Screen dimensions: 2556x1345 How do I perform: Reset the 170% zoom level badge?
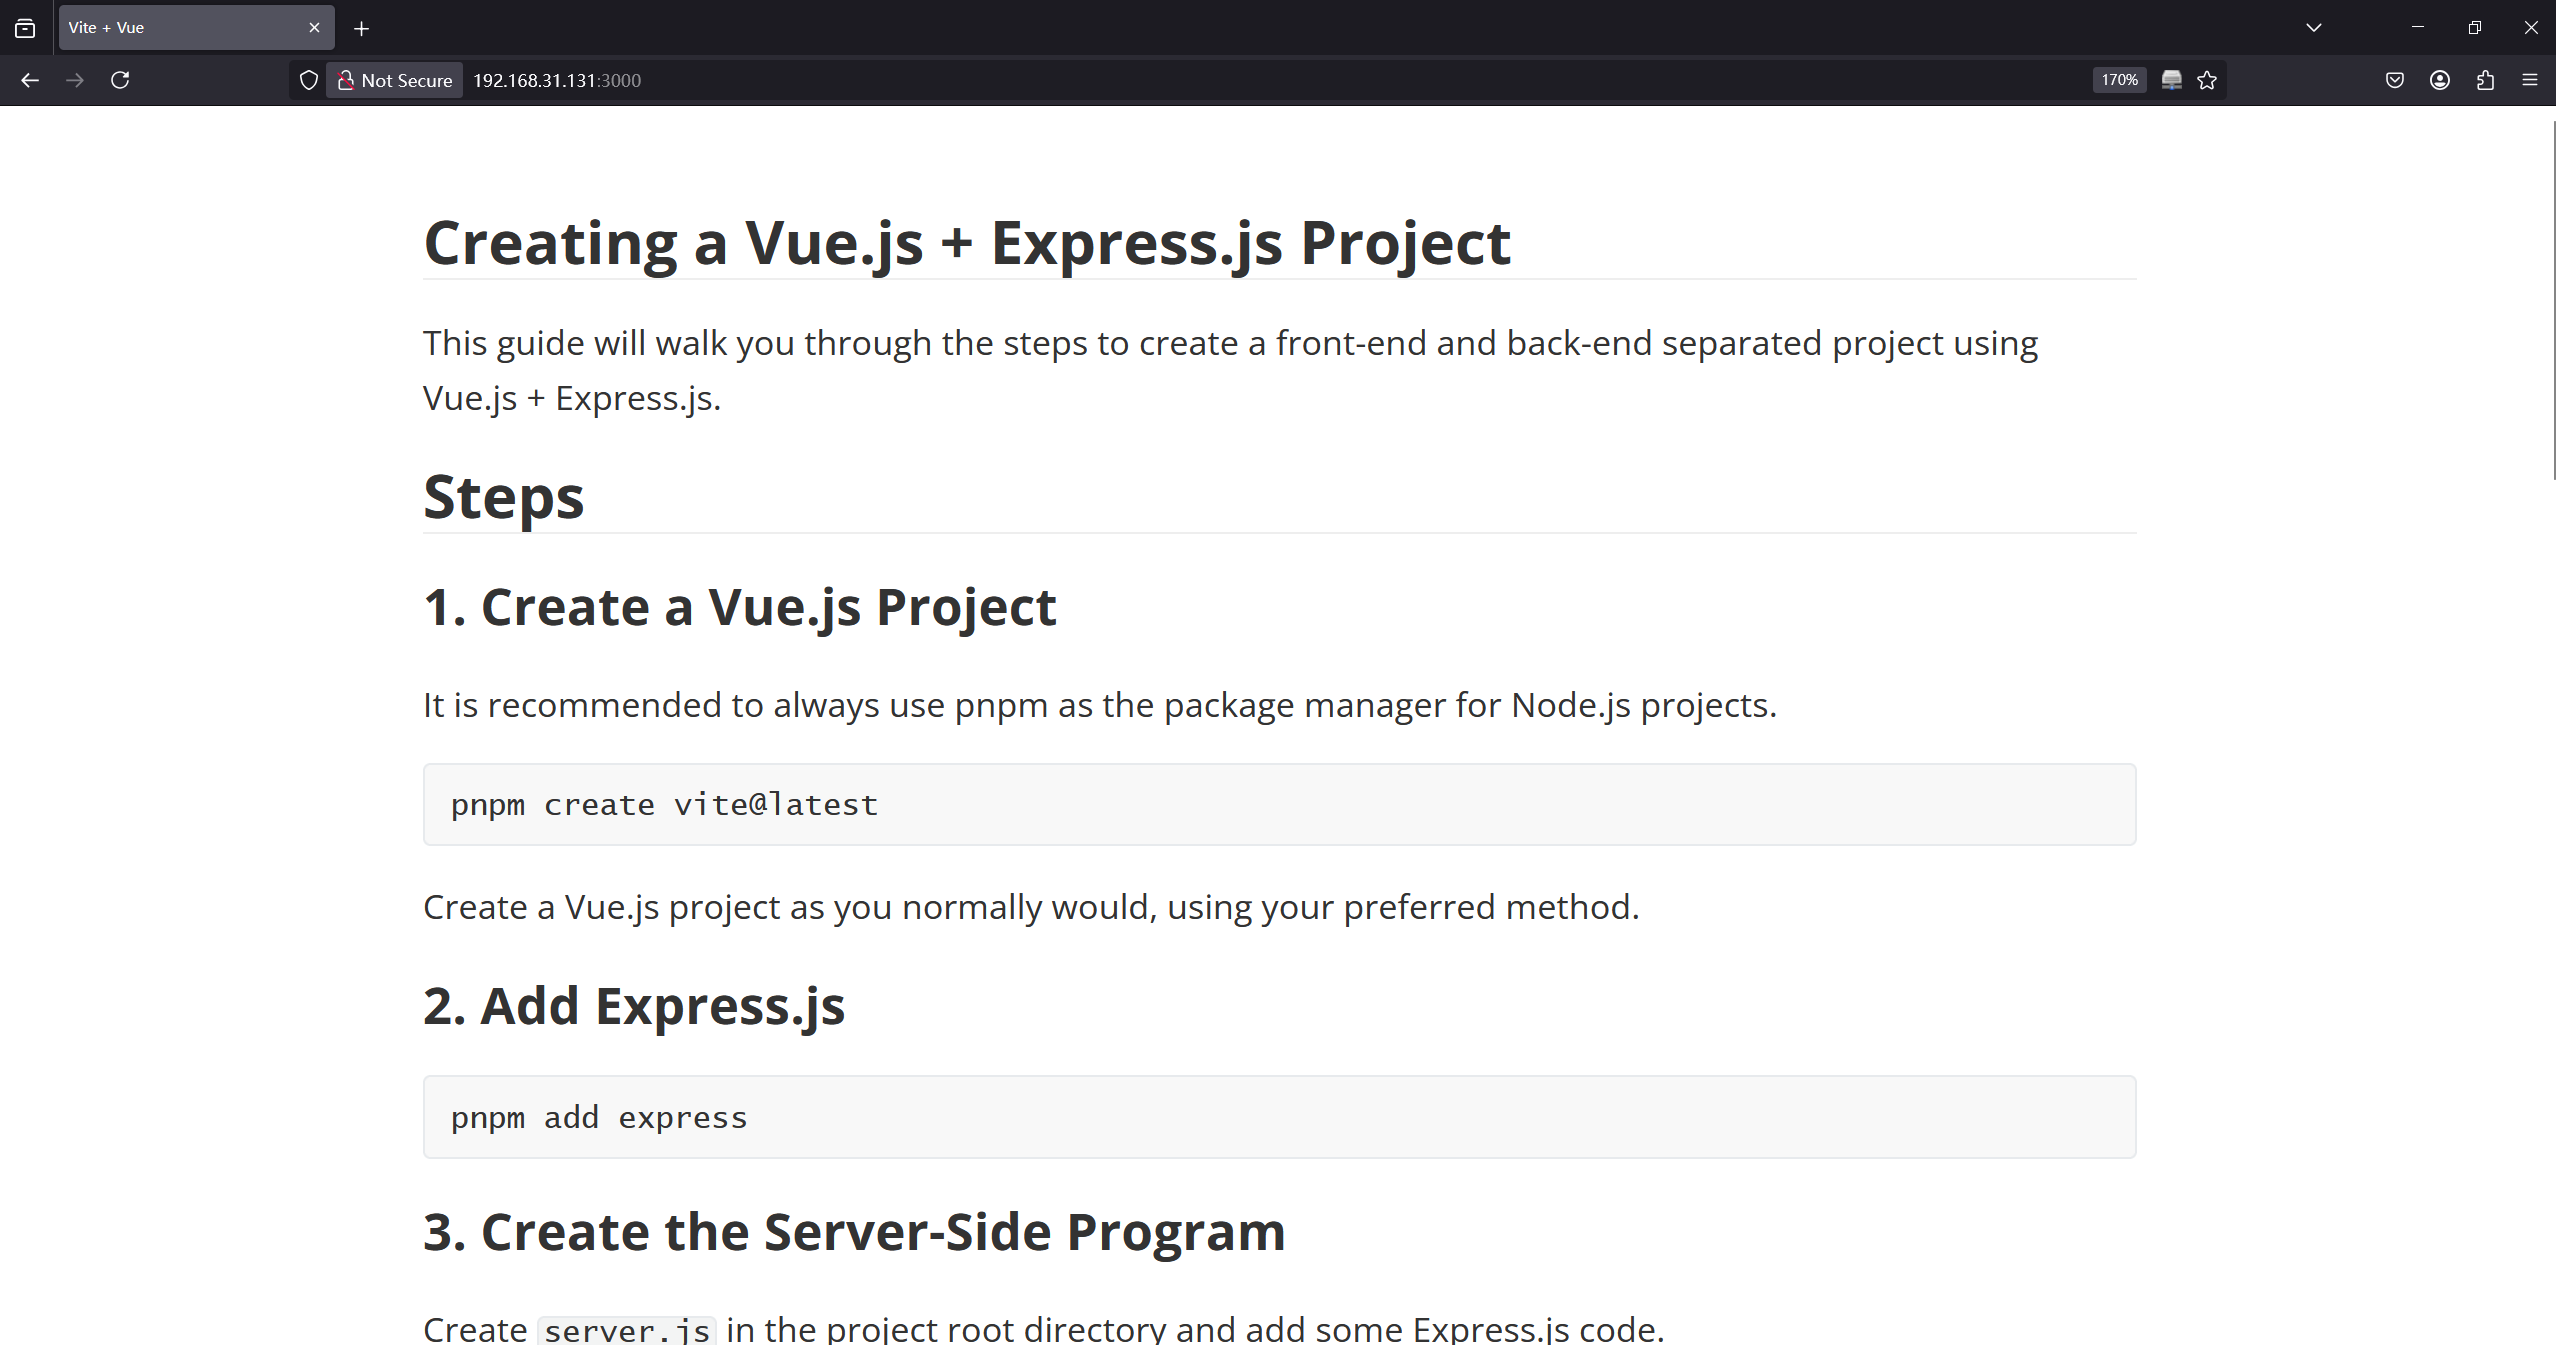(x=2119, y=80)
